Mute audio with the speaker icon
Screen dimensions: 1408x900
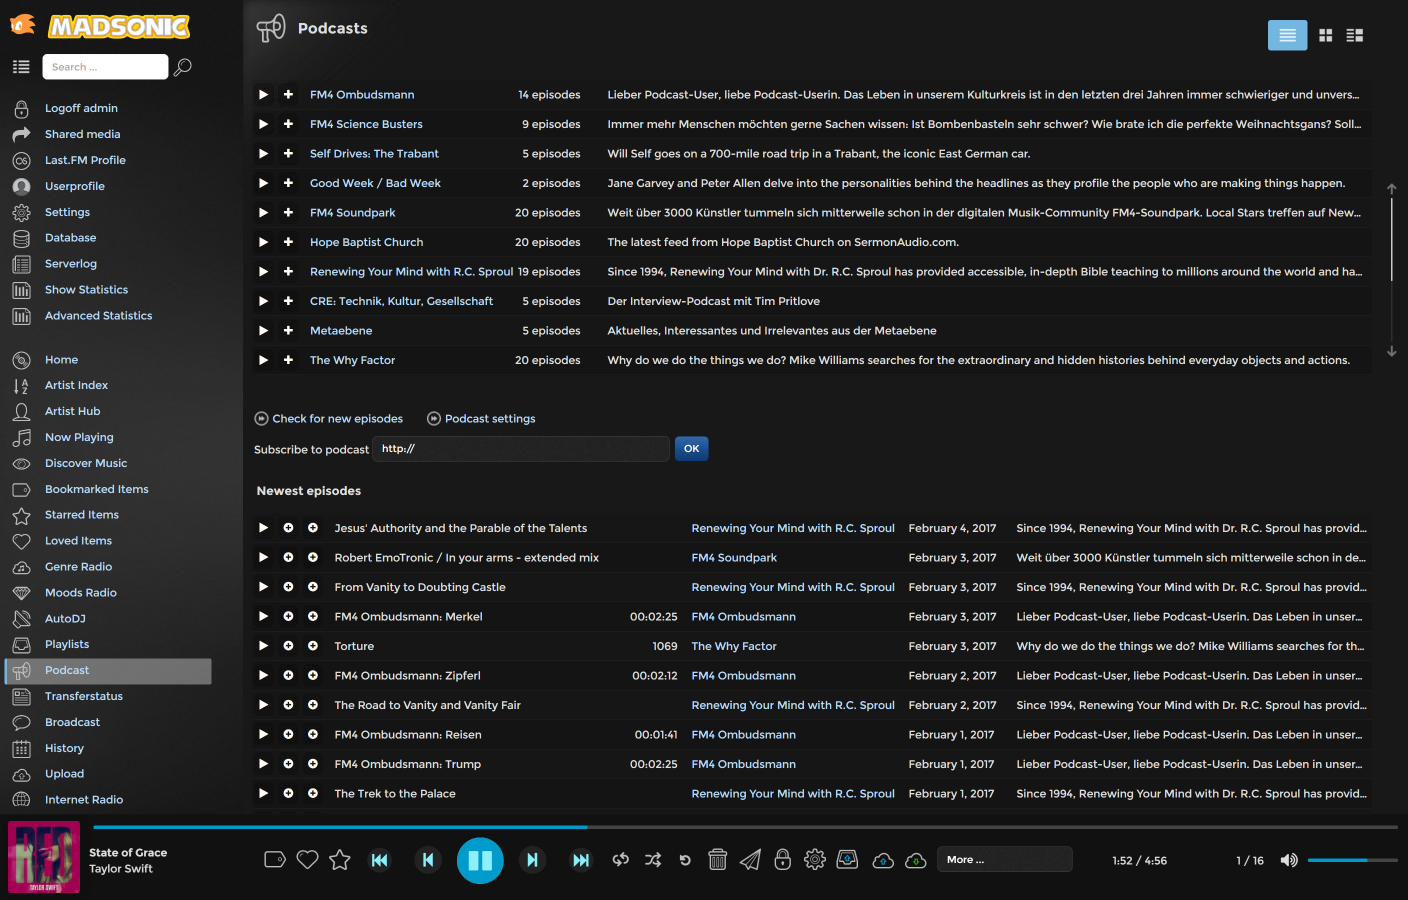click(1289, 860)
